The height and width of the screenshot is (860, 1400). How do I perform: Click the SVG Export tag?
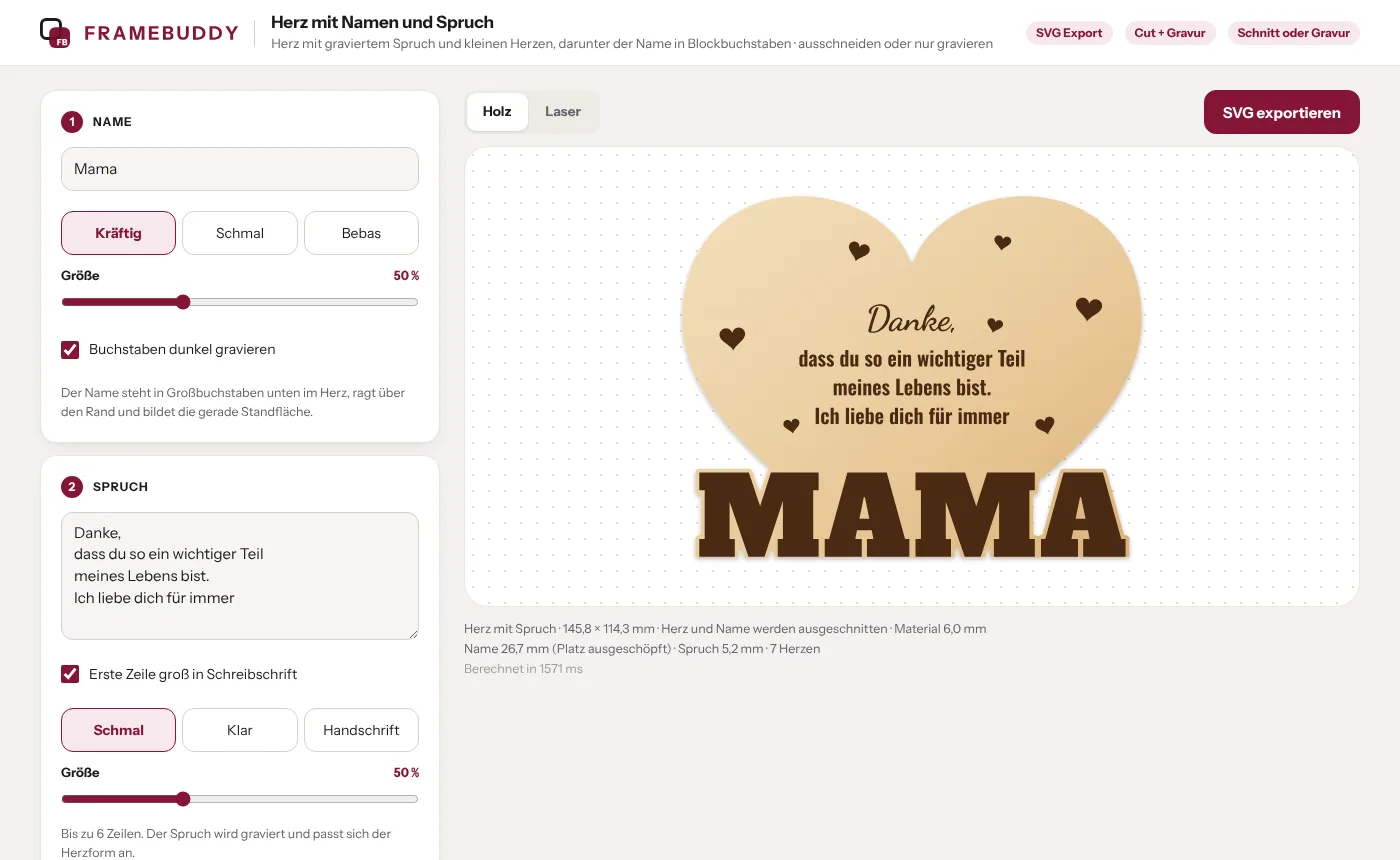coord(1069,33)
